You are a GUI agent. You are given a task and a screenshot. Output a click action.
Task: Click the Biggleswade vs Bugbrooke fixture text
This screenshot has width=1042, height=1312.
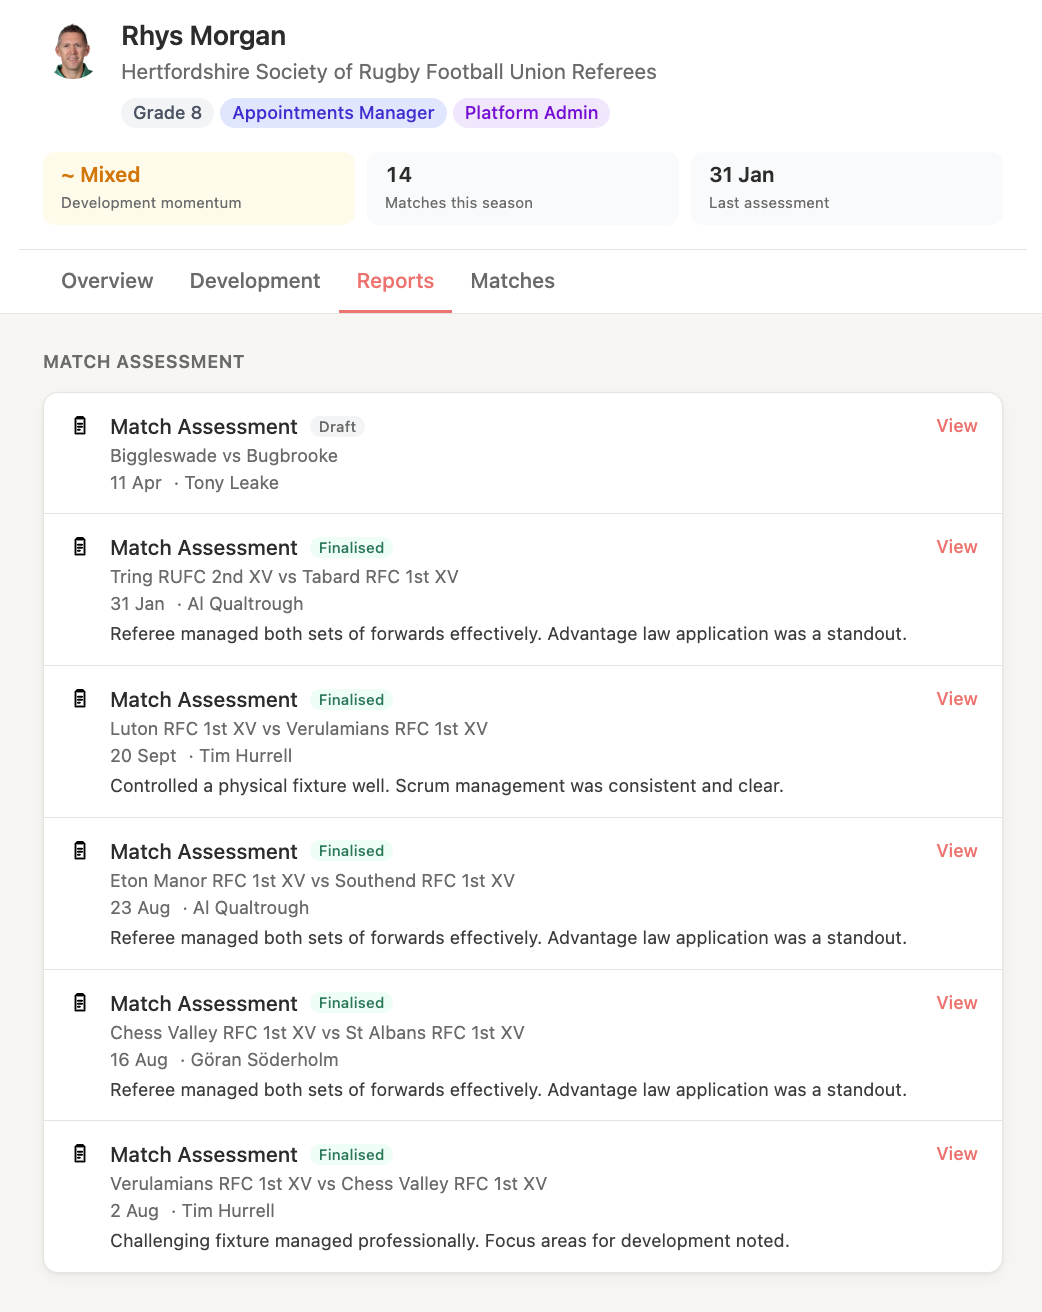pyautogui.click(x=224, y=456)
